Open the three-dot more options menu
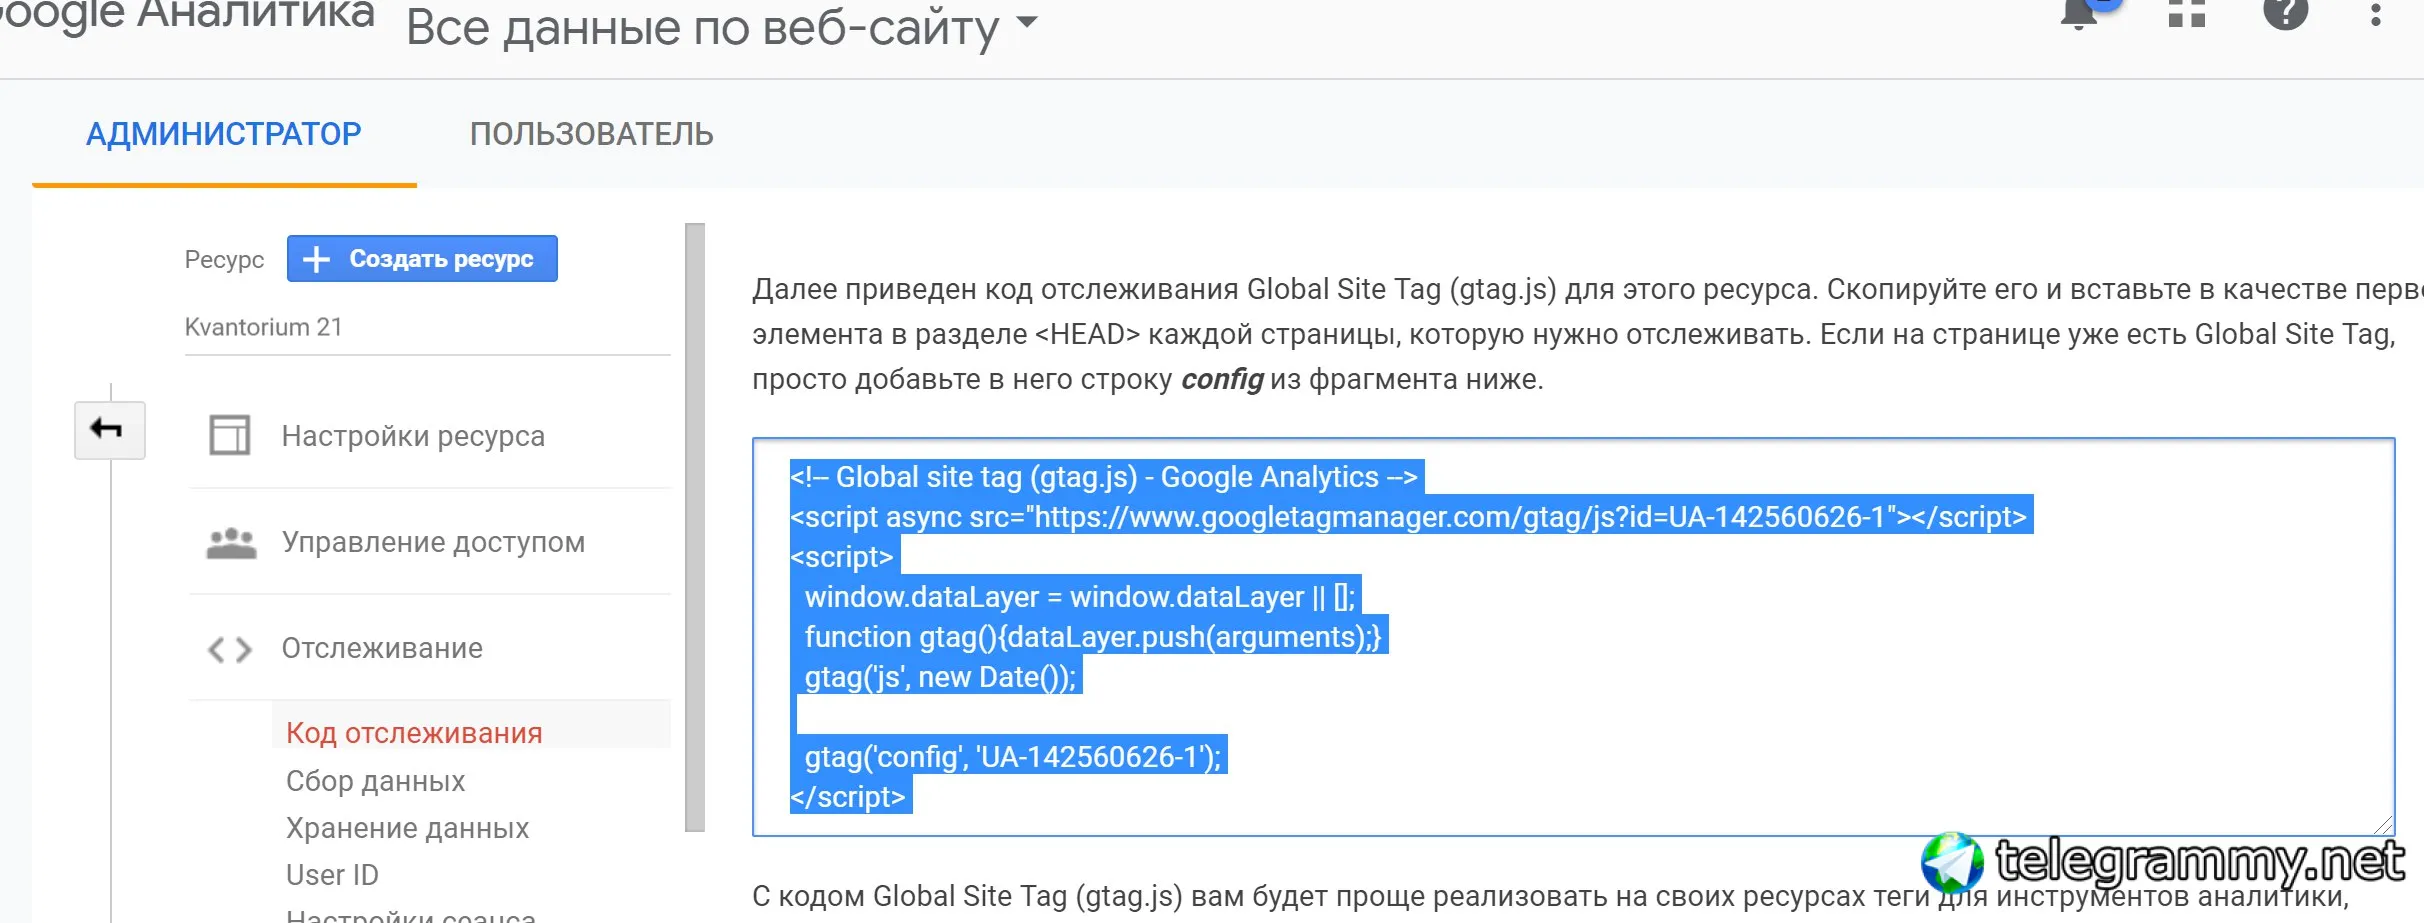 tap(2376, 14)
